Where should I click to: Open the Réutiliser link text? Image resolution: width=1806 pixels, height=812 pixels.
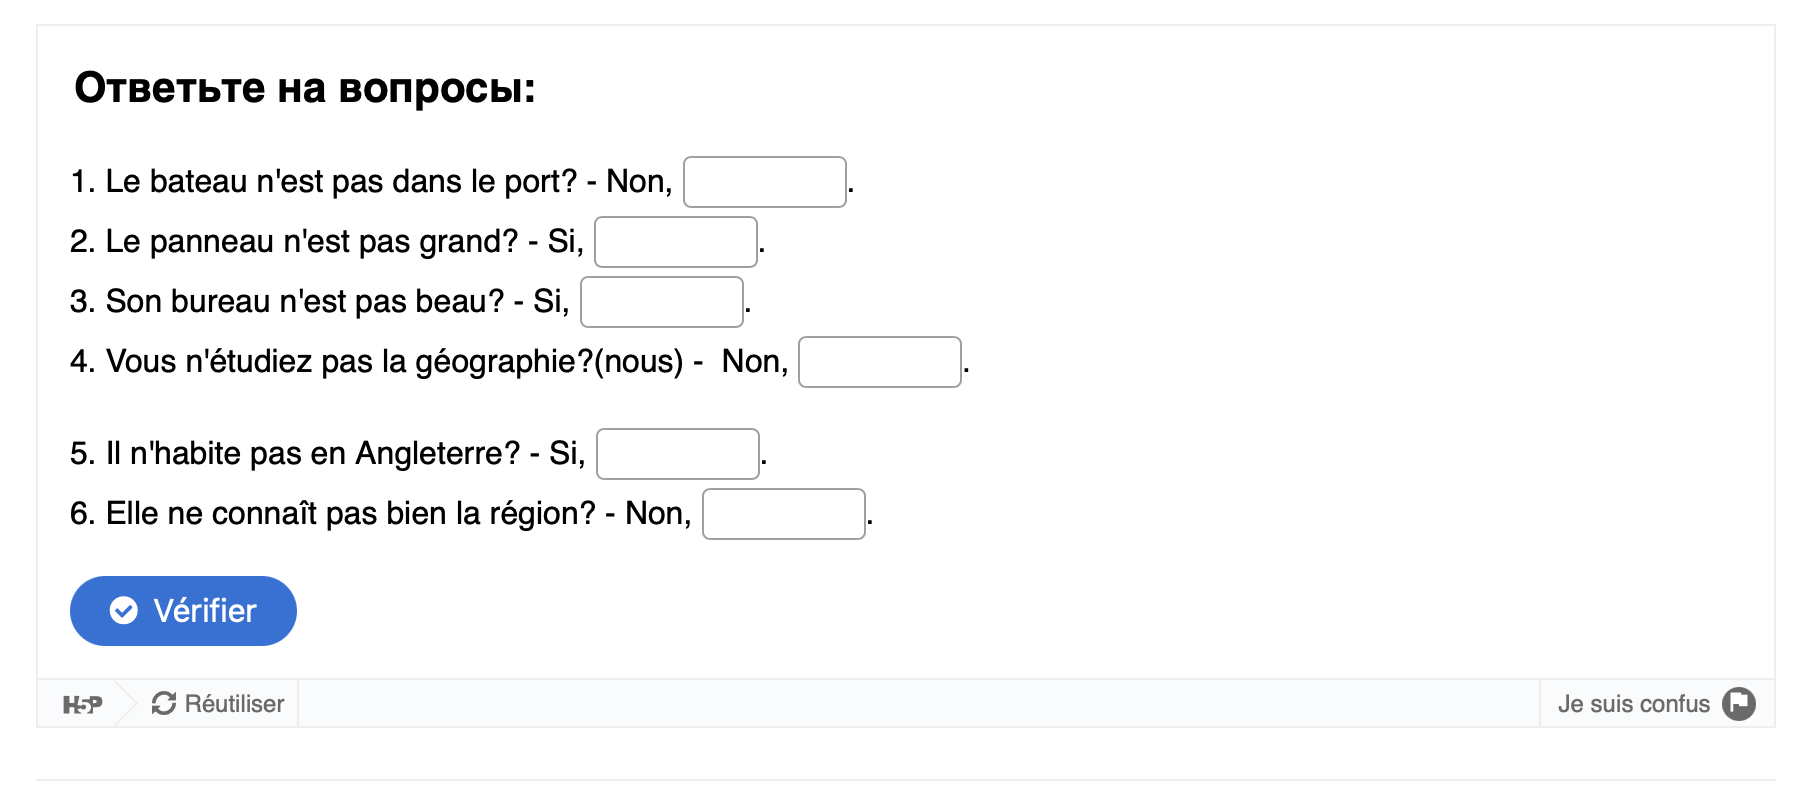[x=234, y=704]
